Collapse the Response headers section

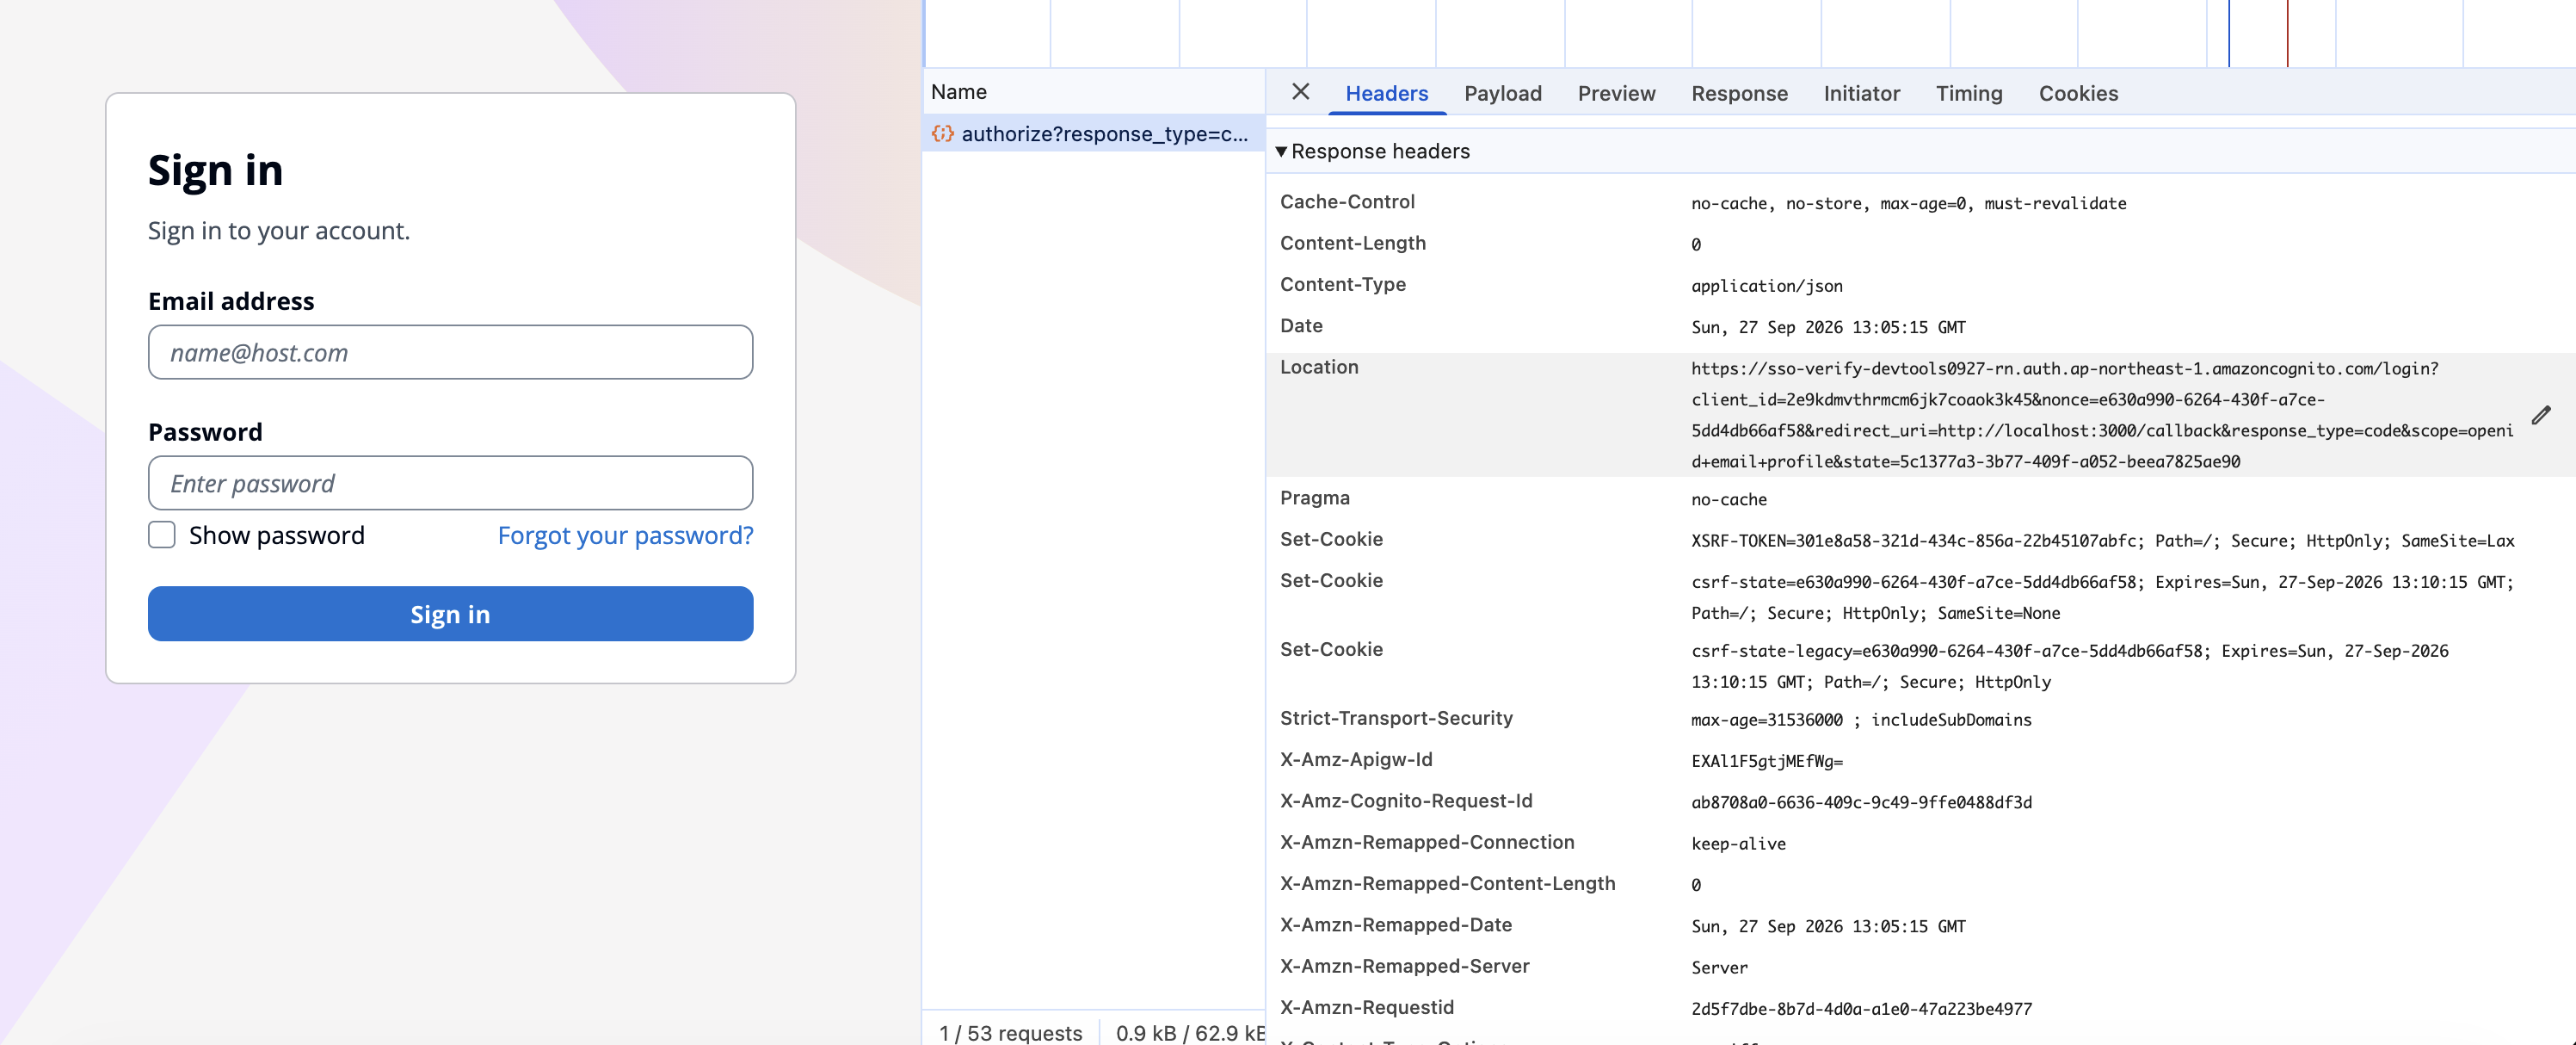1281,151
